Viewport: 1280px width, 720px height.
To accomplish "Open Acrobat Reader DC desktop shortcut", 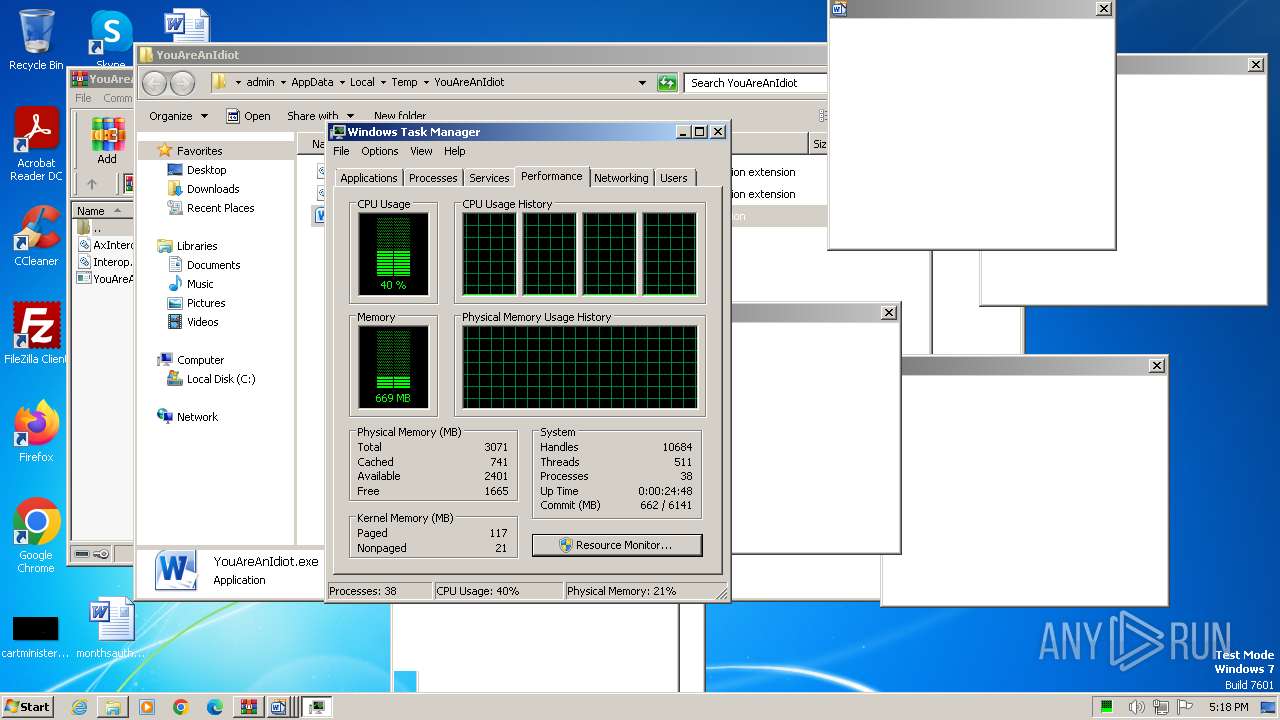I will pos(36,145).
